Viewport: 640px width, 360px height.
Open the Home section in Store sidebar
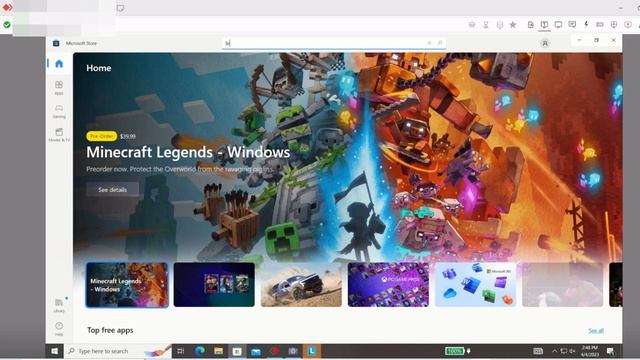(x=59, y=64)
